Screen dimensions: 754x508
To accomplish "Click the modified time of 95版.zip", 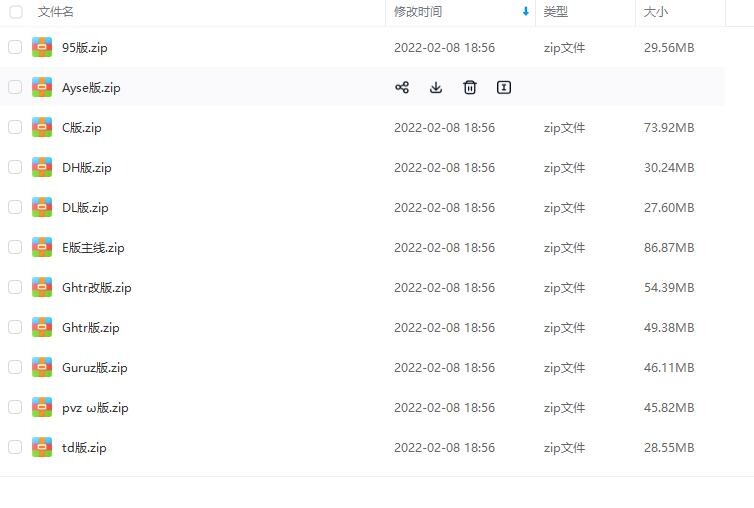I will [444, 48].
